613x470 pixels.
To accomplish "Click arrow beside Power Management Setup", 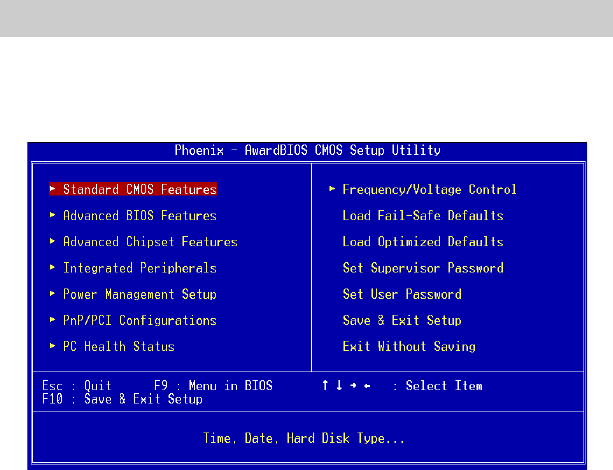I will click(x=52, y=293).
